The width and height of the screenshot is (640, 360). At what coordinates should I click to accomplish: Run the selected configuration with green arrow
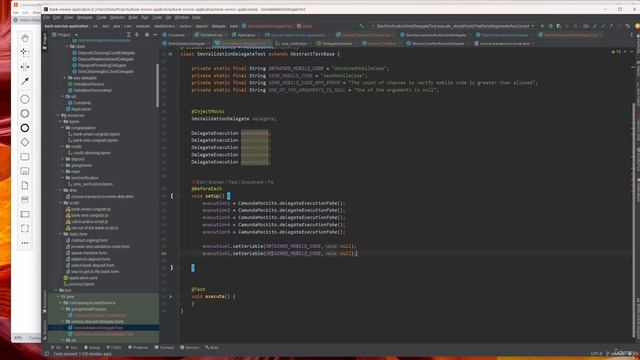tap(542, 26)
